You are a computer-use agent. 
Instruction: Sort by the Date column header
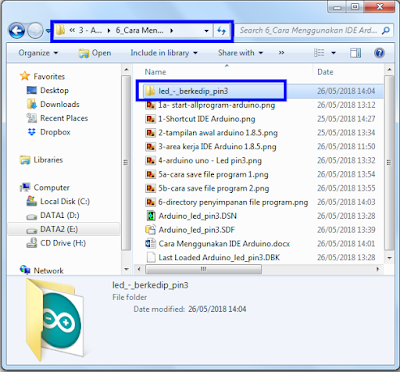(x=325, y=72)
